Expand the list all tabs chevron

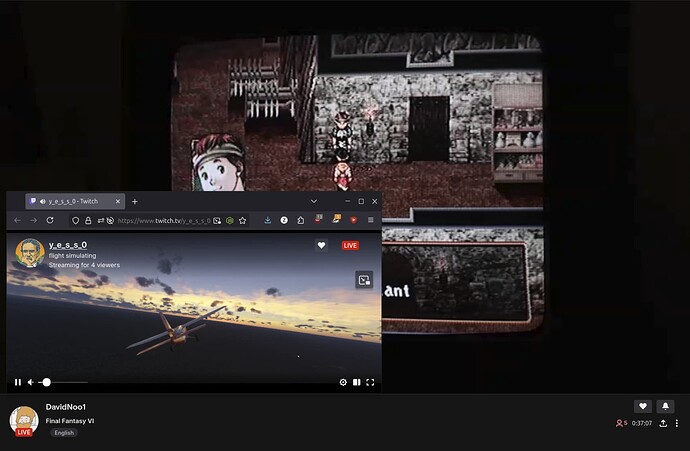pos(314,201)
